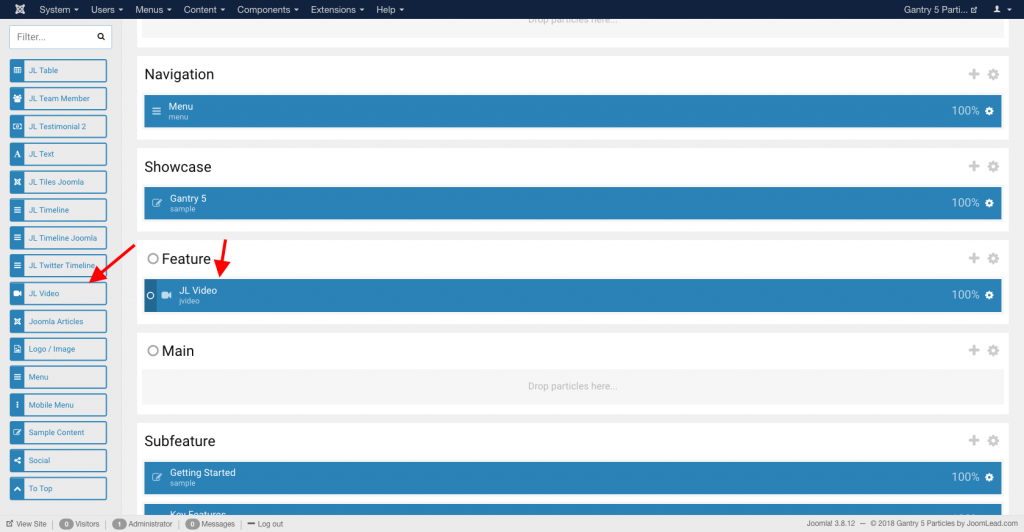The width and height of the screenshot is (1024, 532).
Task: Open the Components menu
Action: [268, 10]
